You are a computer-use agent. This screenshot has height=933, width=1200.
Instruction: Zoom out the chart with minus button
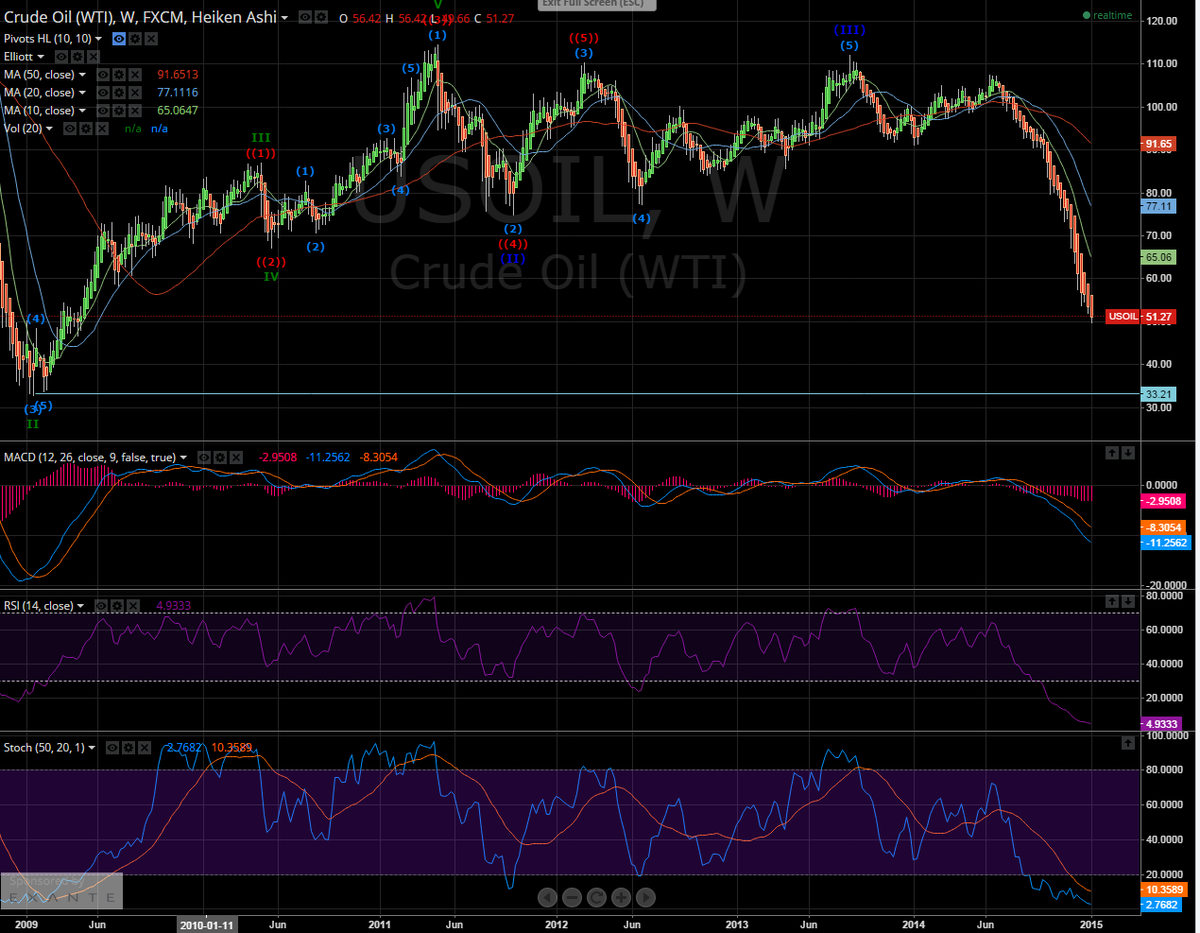tap(571, 897)
